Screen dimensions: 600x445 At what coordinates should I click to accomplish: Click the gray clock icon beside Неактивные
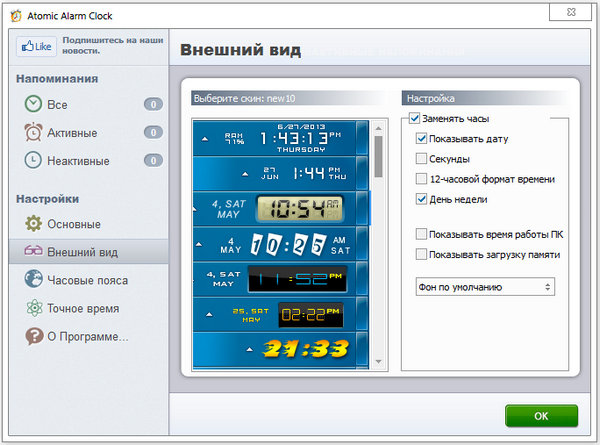tap(33, 160)
